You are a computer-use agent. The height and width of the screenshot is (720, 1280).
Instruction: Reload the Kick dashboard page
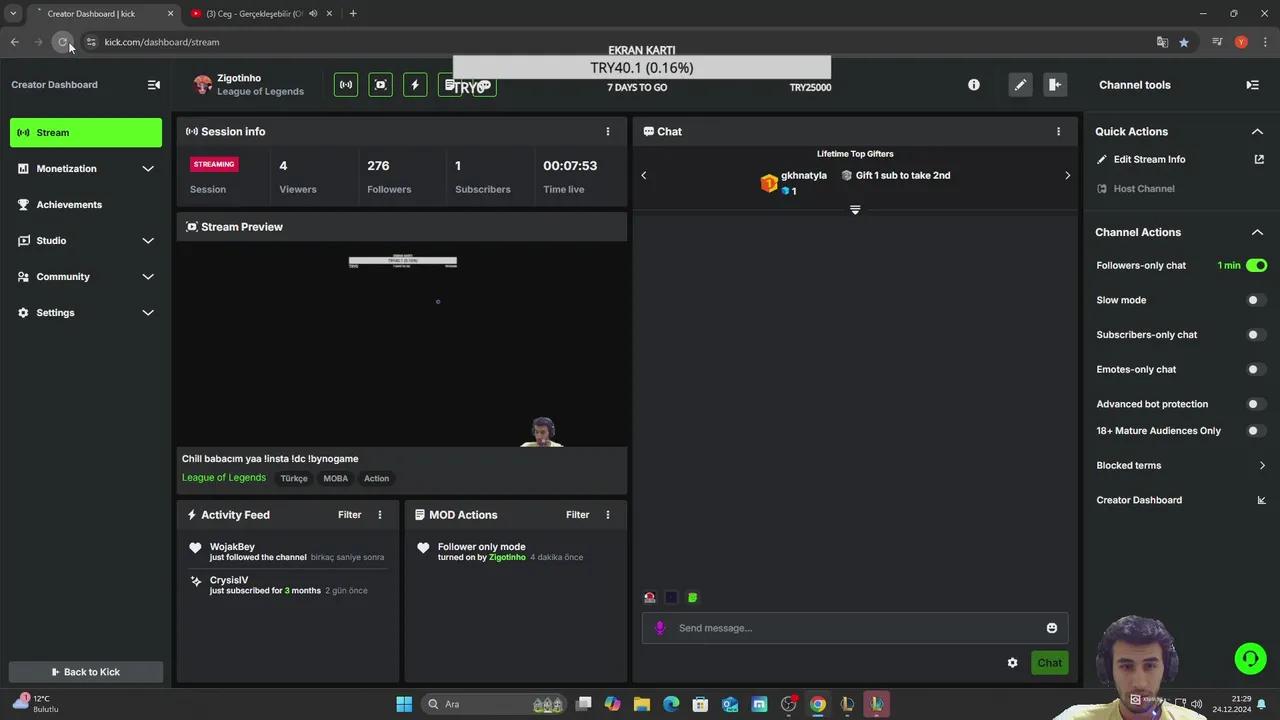pos(62,42)
